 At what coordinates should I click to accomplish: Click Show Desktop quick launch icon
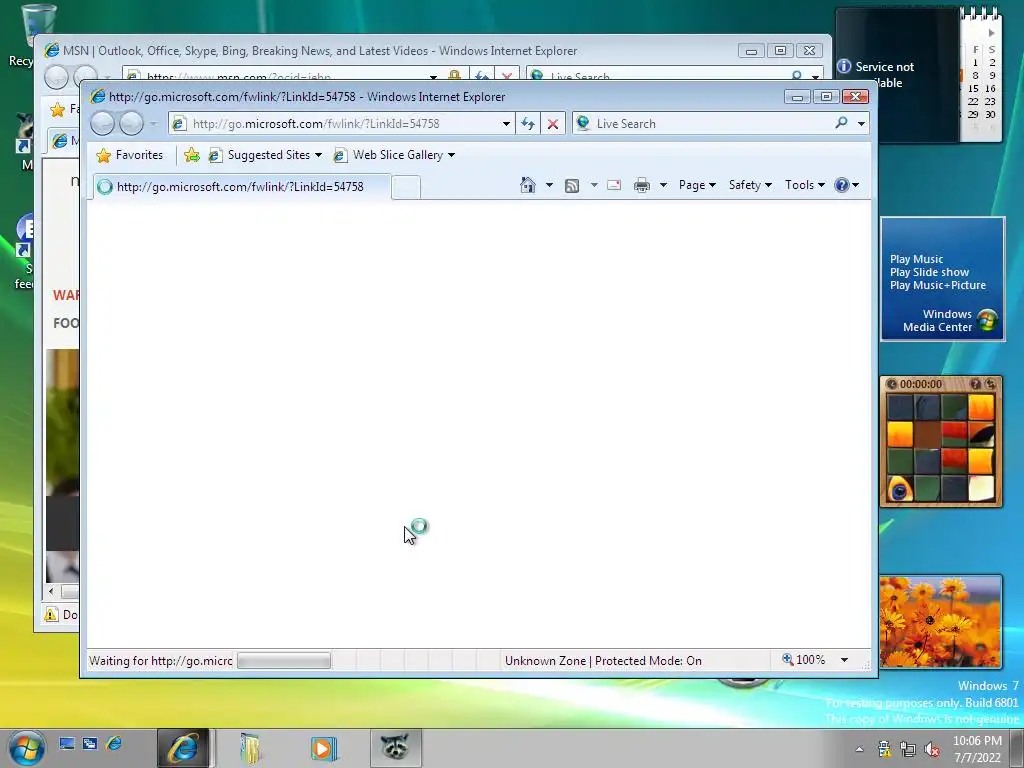pos(67,743)
